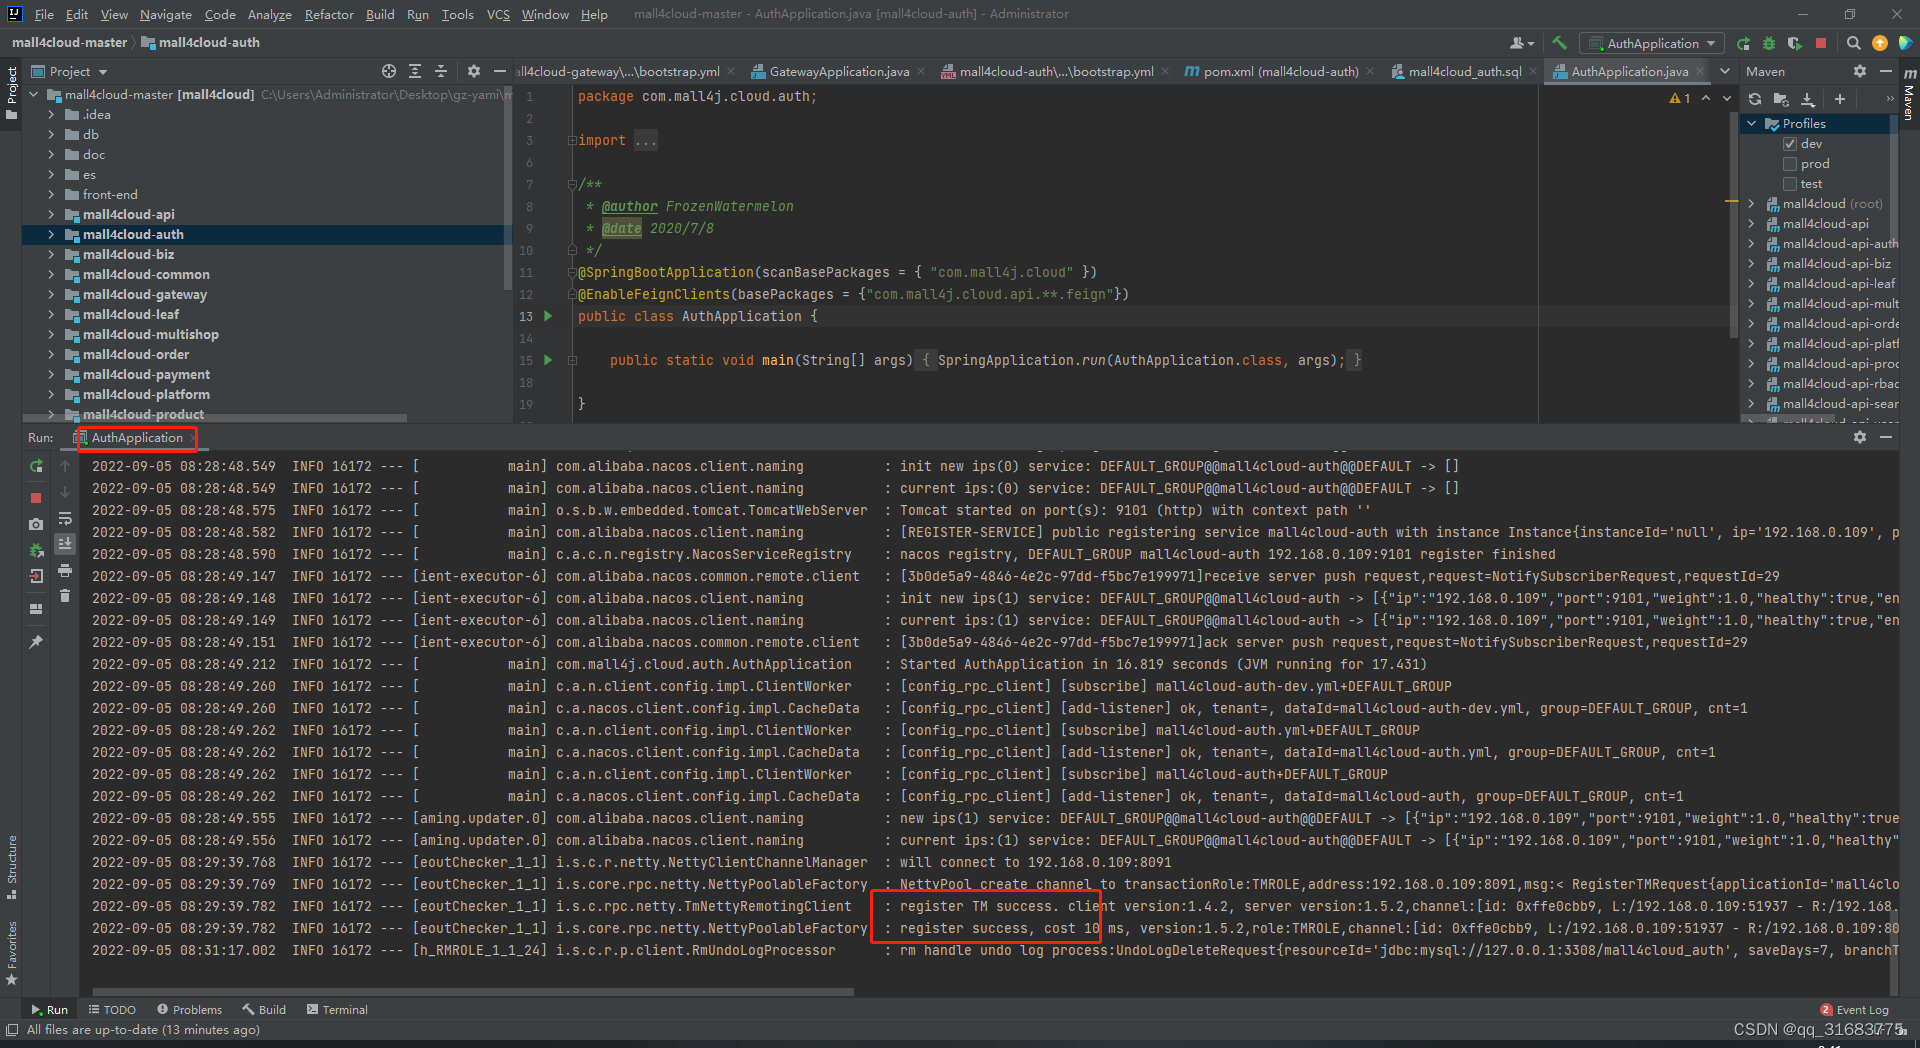Open Search Everywhere magnifier icon
1920x1048 pixels.
point(1853,43)
